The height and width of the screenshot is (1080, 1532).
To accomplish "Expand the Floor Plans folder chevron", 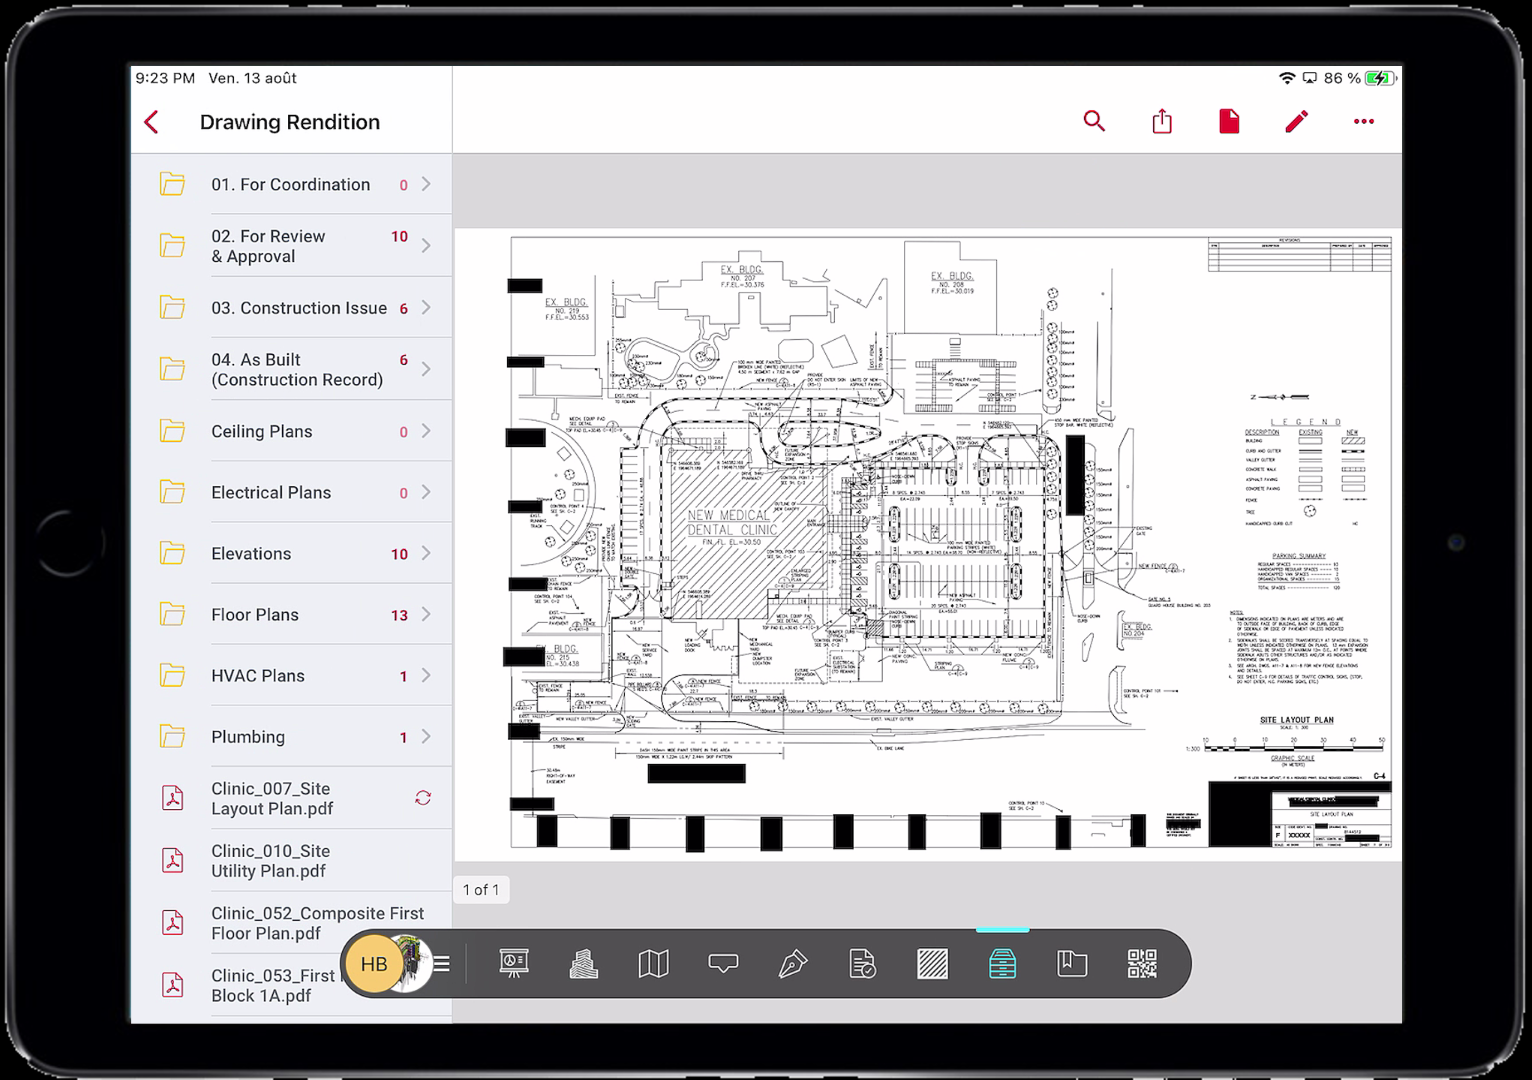I will (426, 614).
